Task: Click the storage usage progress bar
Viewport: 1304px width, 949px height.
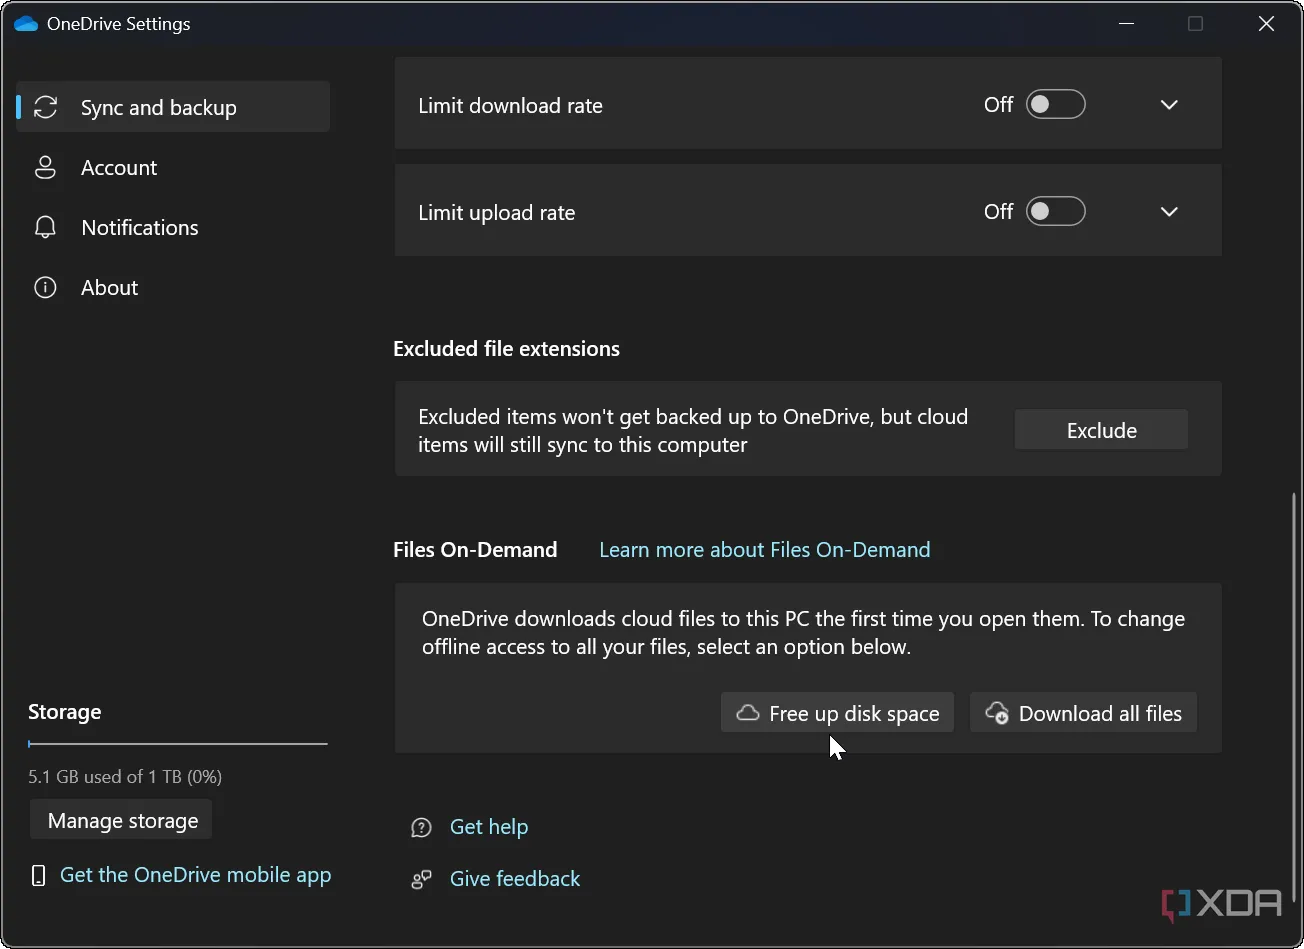Action: [178, 744]
